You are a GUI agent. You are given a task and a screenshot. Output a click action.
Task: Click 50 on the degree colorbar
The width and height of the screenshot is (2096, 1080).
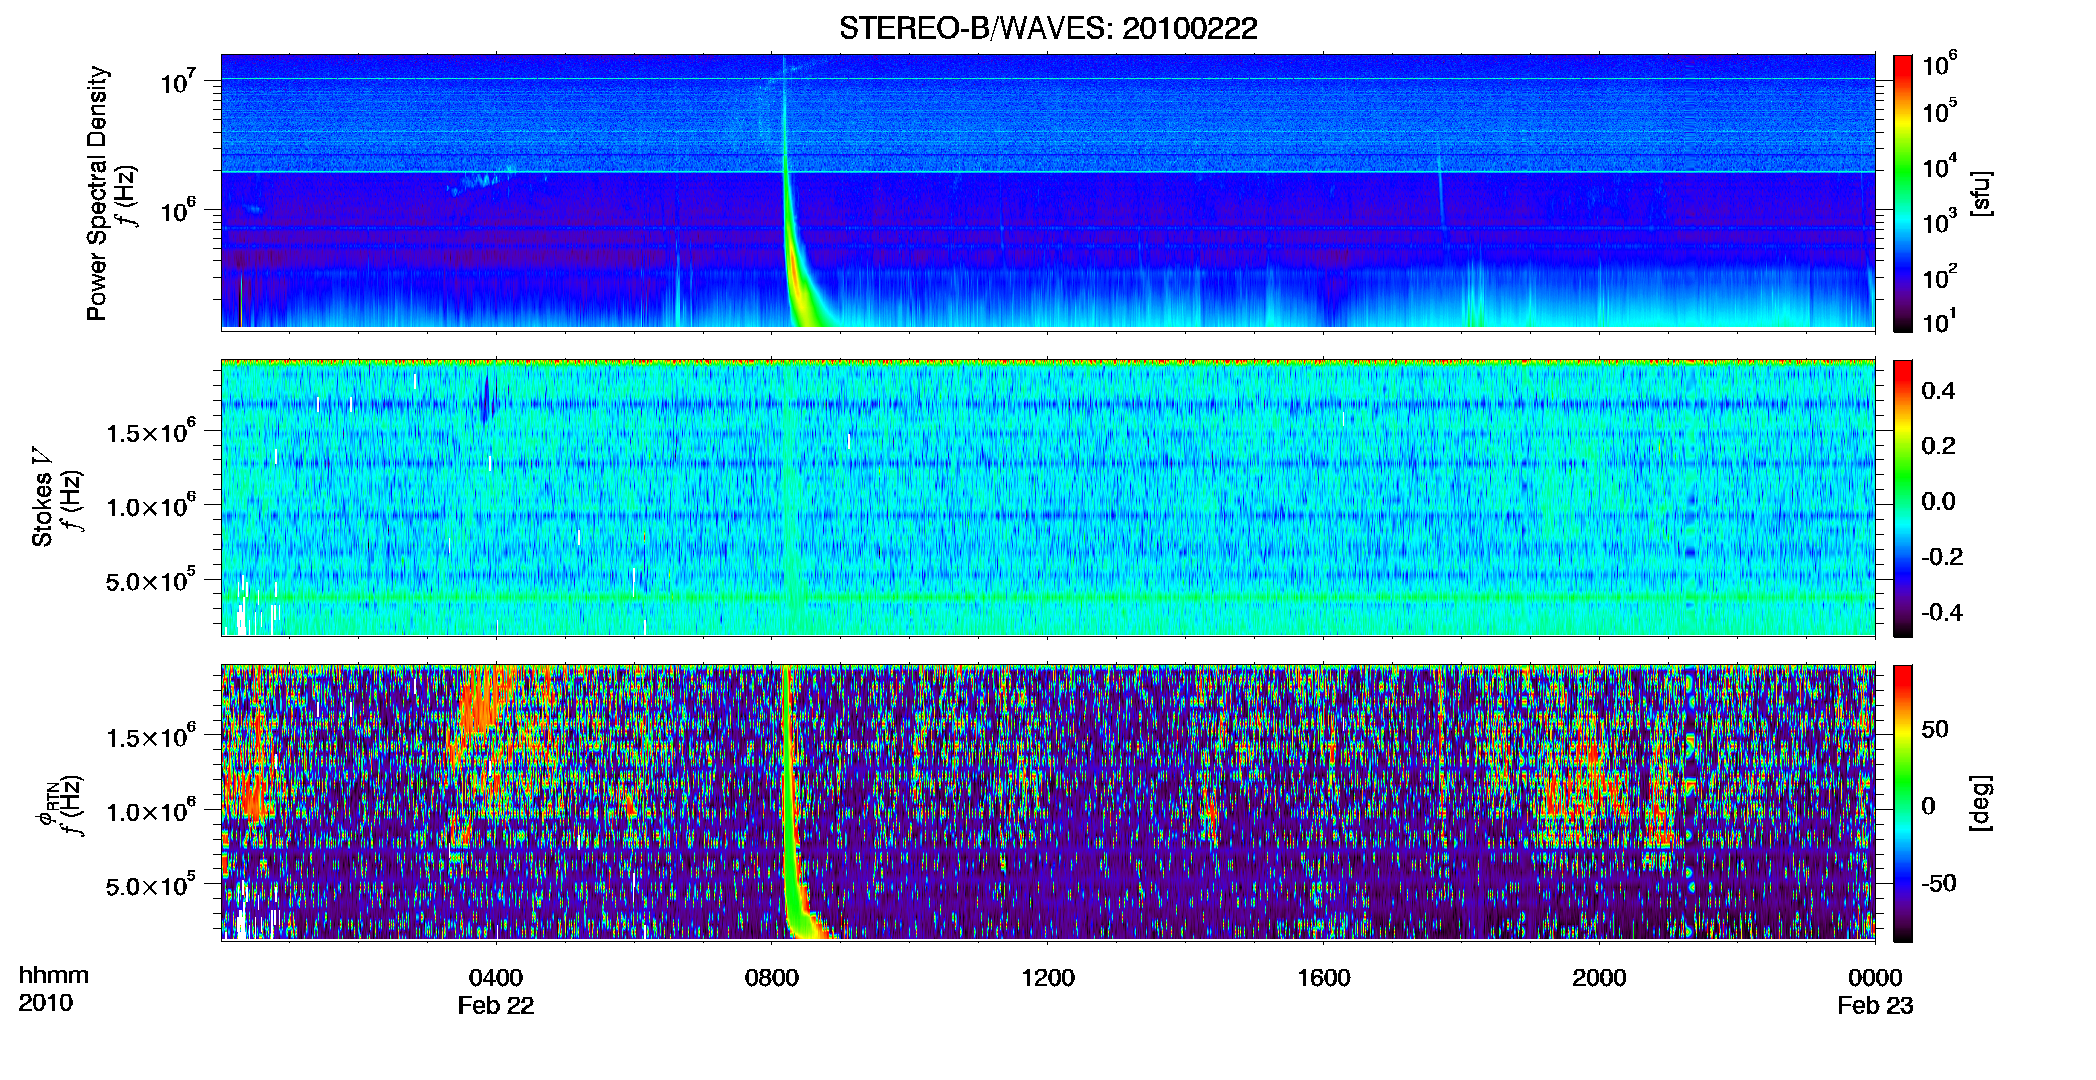(1935, 729)
